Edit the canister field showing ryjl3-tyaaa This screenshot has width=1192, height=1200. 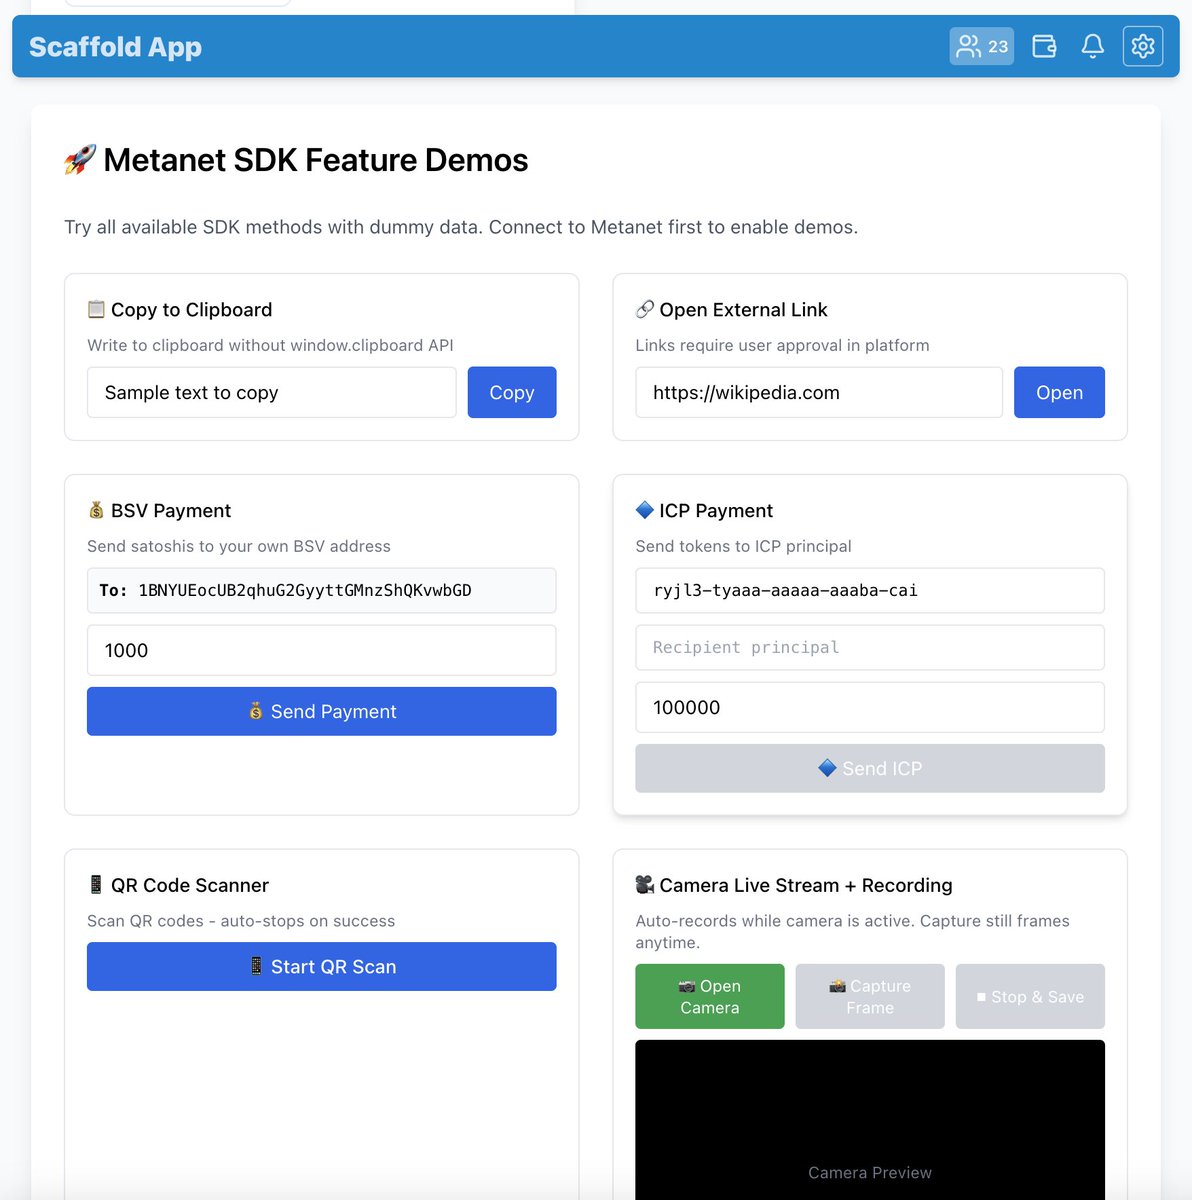869,590
